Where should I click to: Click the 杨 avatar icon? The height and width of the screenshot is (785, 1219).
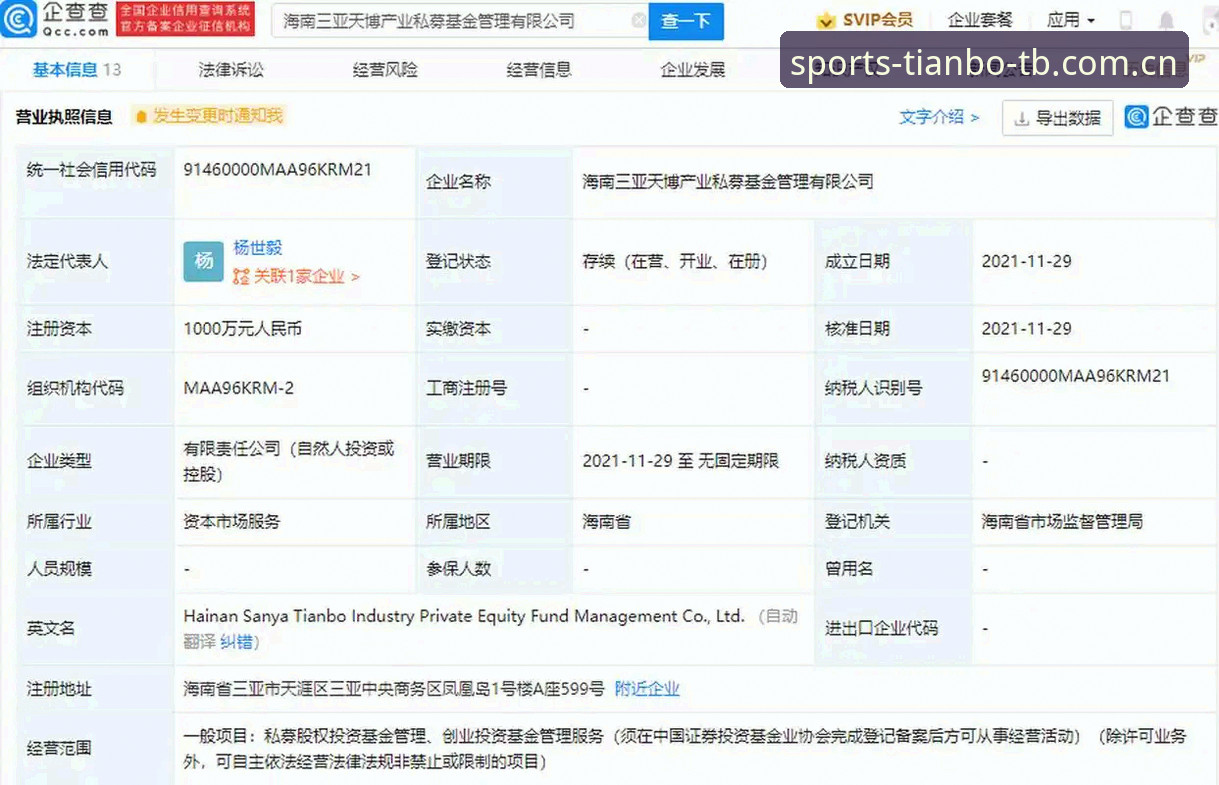click(x=204, y=261)
